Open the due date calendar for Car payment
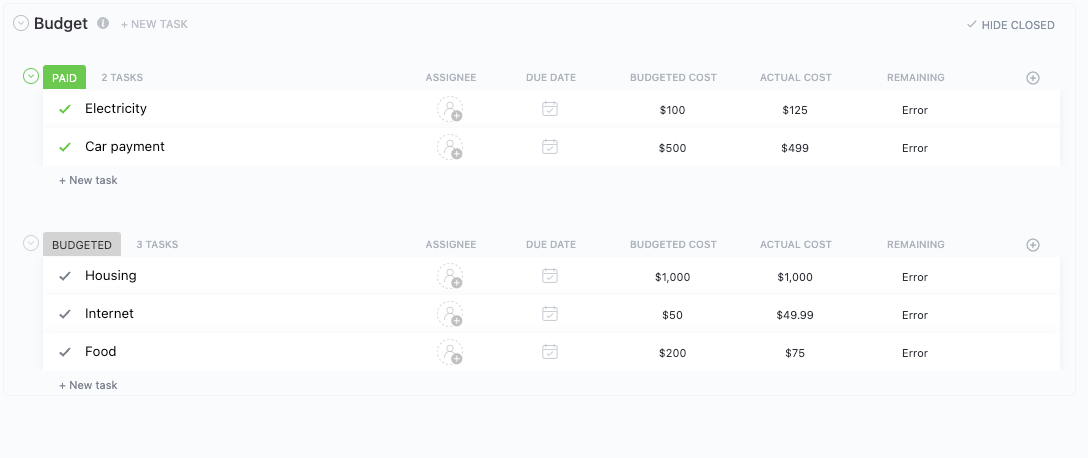Image resolution: width=1088 pixels, height=458 pixels. point(550,147)
